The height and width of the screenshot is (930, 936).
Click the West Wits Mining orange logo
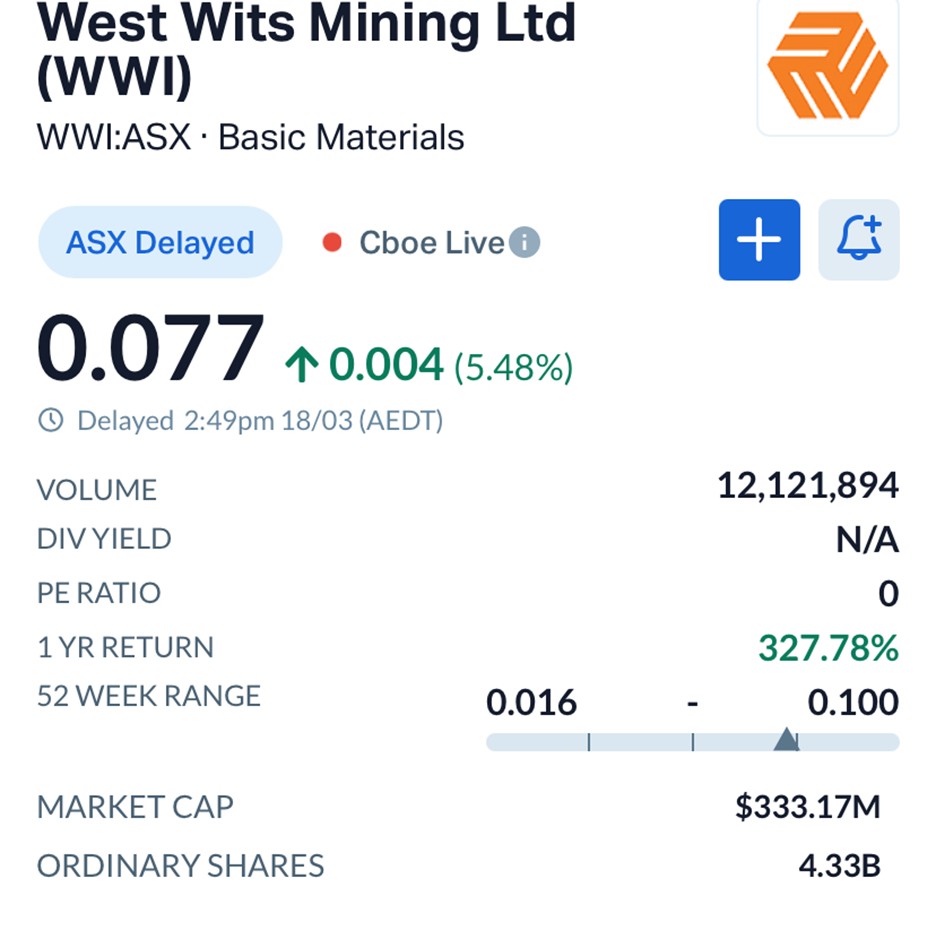(x=827, y=64)
